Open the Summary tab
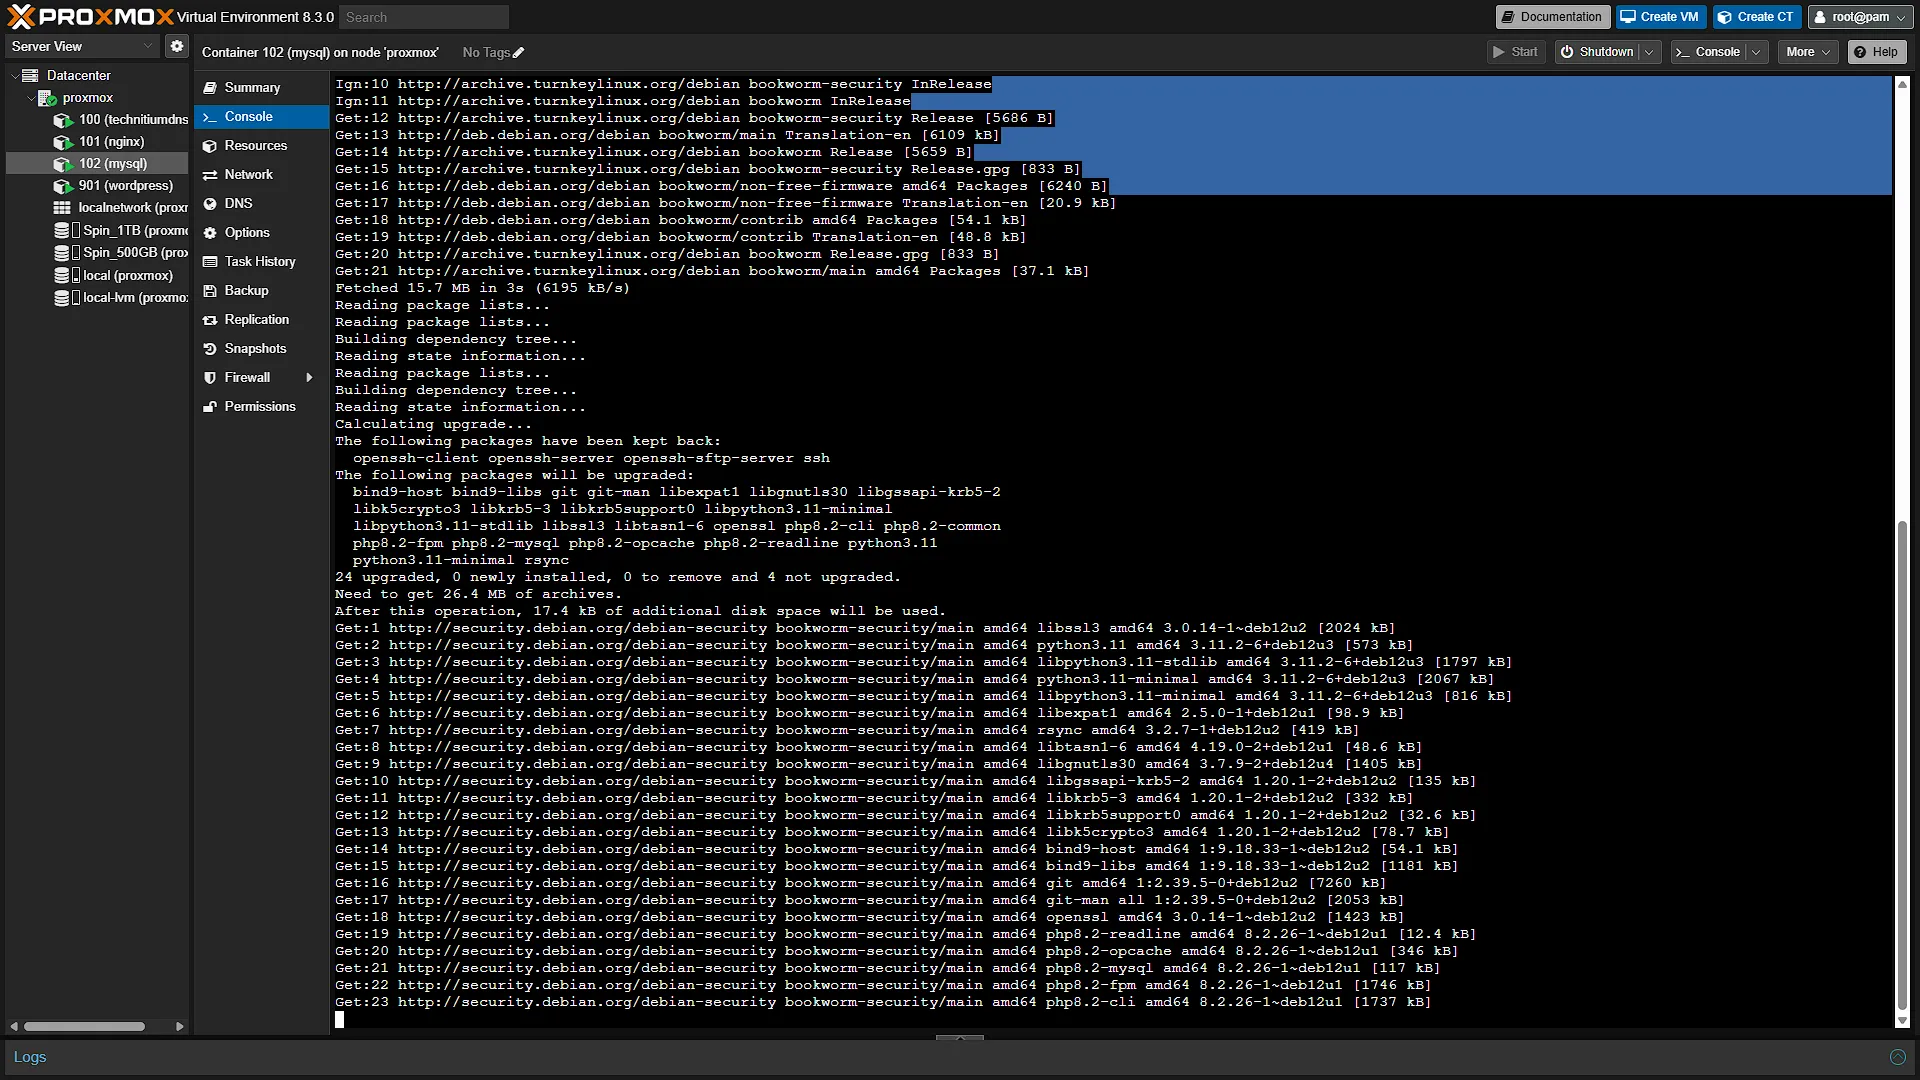Screen dimensions: 1920x1080 (x=261, y=88)
